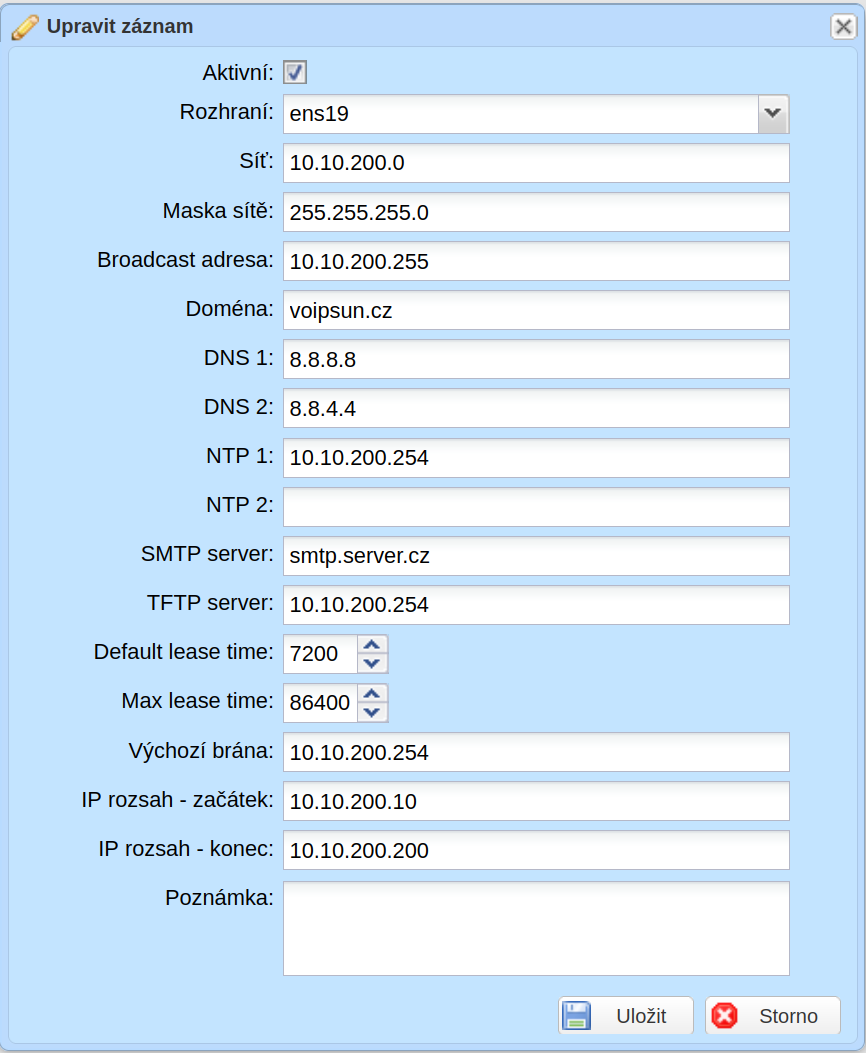Decrease Default lease time with down arrow
866x1053 pixels.
[373, 663]
